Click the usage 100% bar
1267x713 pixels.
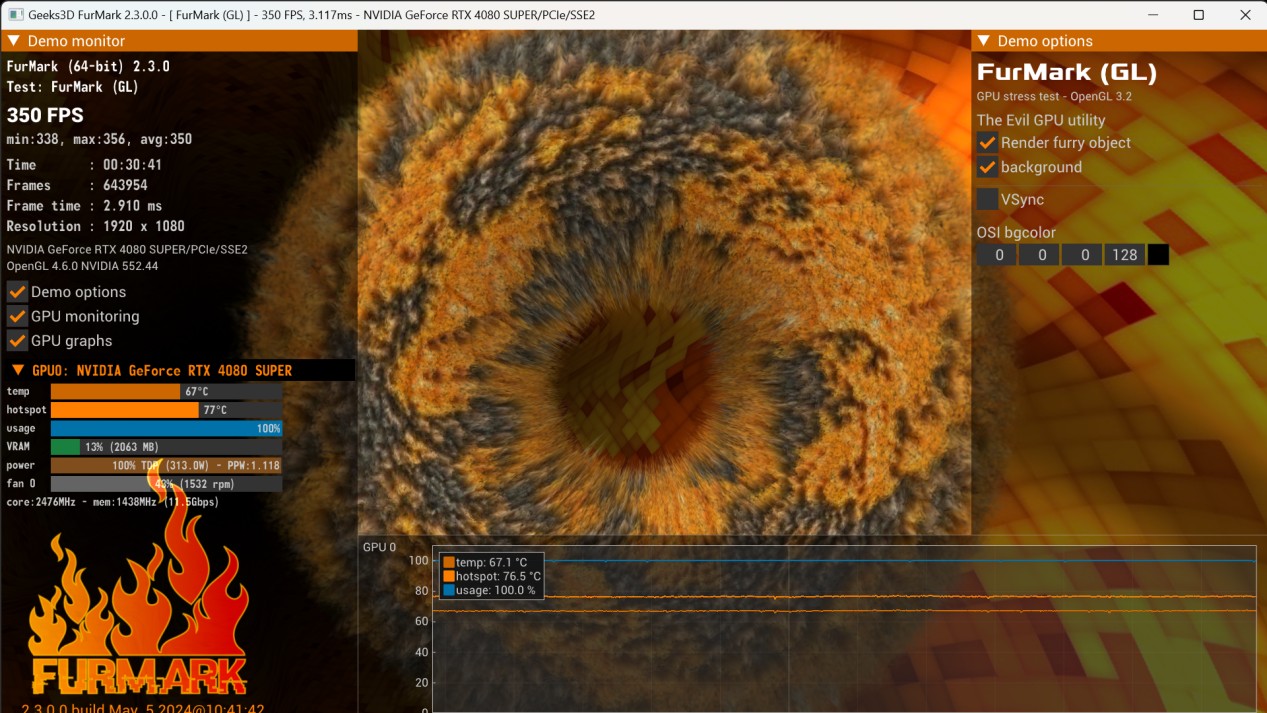coord(166,428)
